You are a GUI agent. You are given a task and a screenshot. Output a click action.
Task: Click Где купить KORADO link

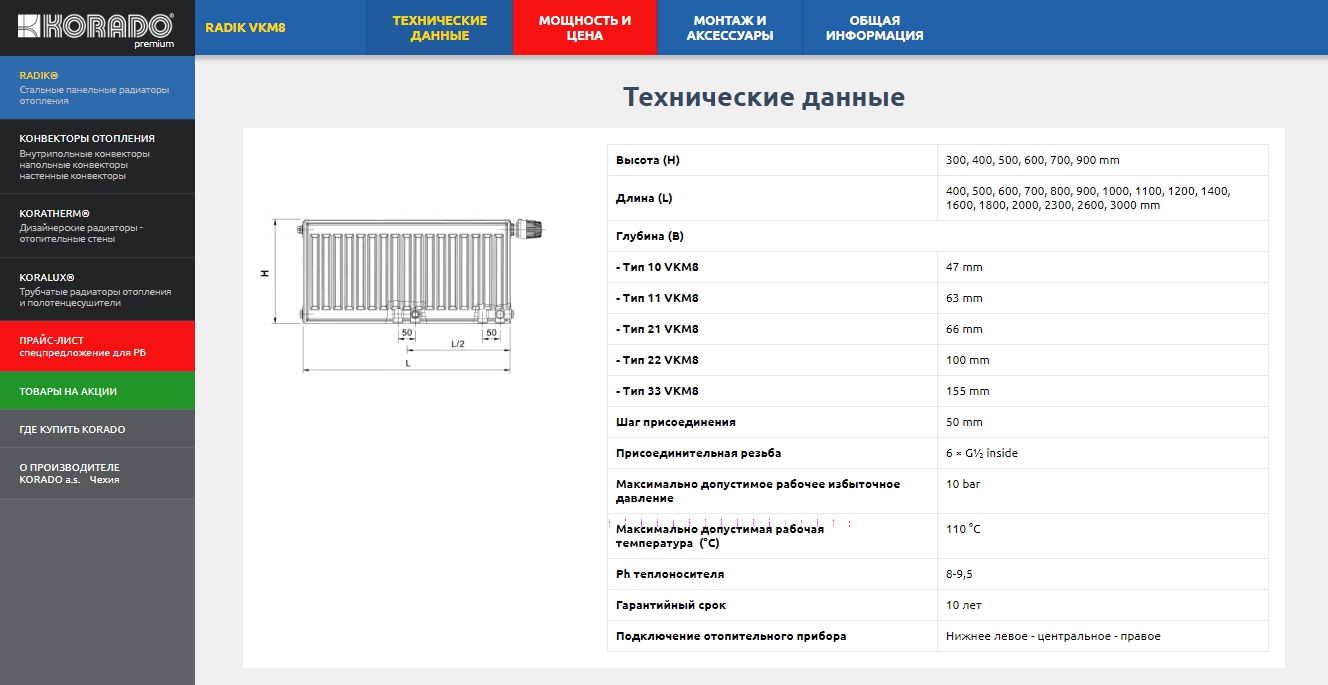(x=97, y=429)
